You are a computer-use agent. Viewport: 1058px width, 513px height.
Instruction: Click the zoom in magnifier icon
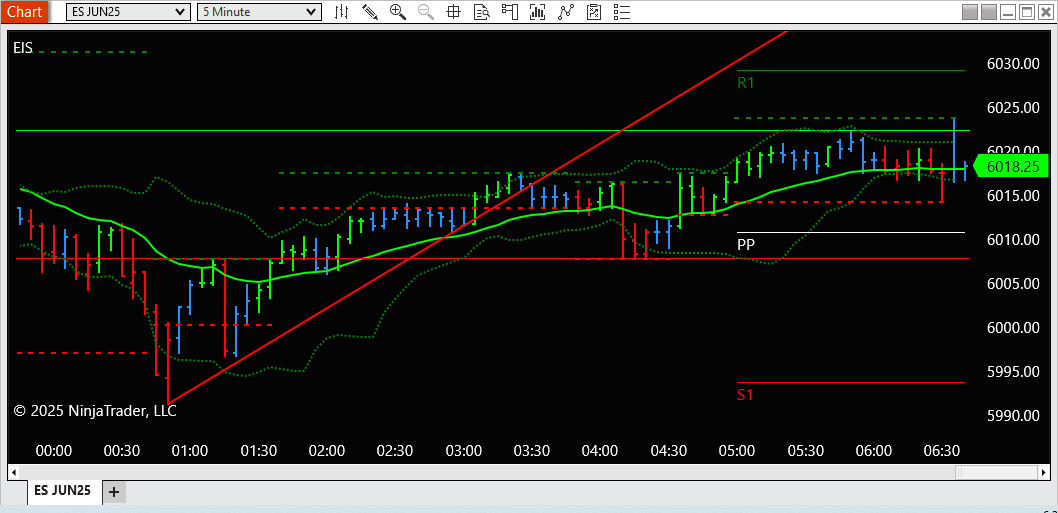pyautogui.click(x=397, y=11)
